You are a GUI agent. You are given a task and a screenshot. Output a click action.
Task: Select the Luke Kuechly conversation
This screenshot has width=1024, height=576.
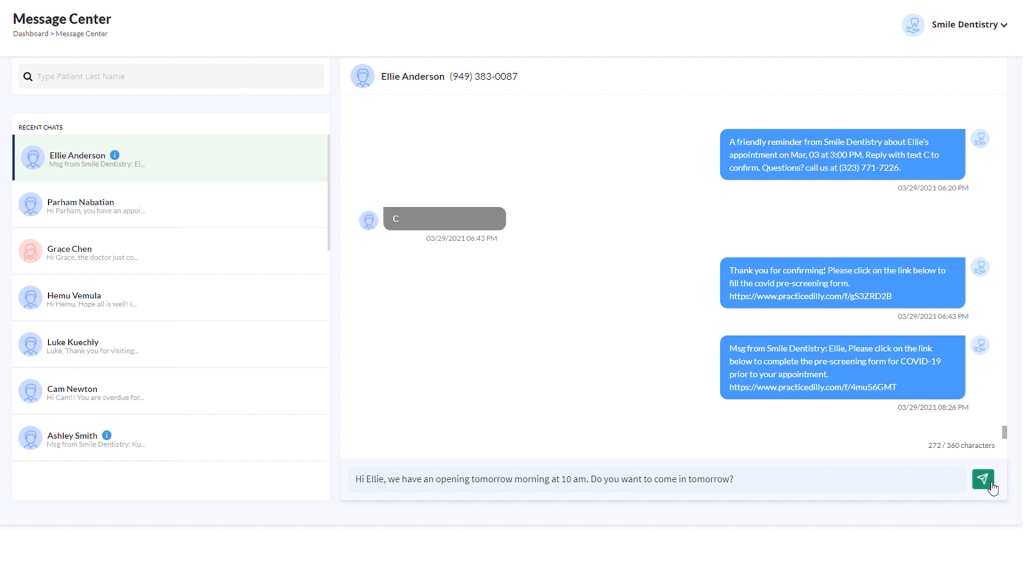170,347
